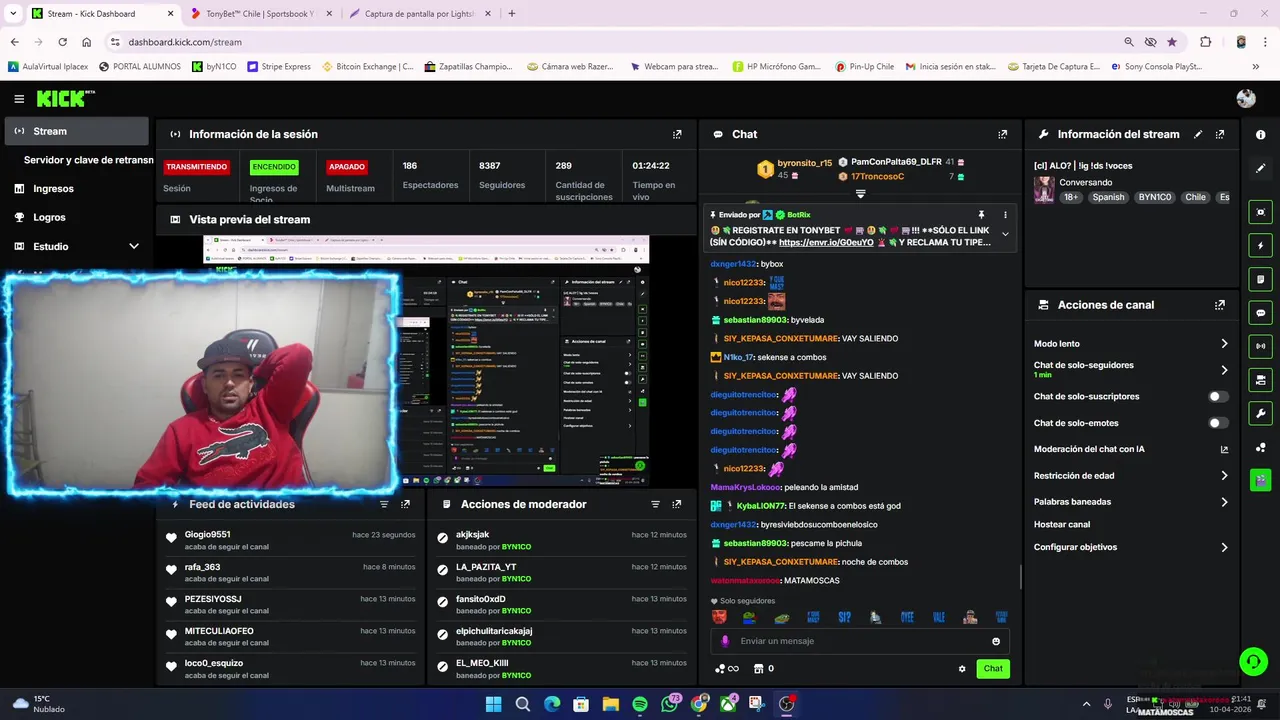This screenshot has width=1280, height=720.
Task: Toggle the lightning bolt widget icon
Action: 1260,246
